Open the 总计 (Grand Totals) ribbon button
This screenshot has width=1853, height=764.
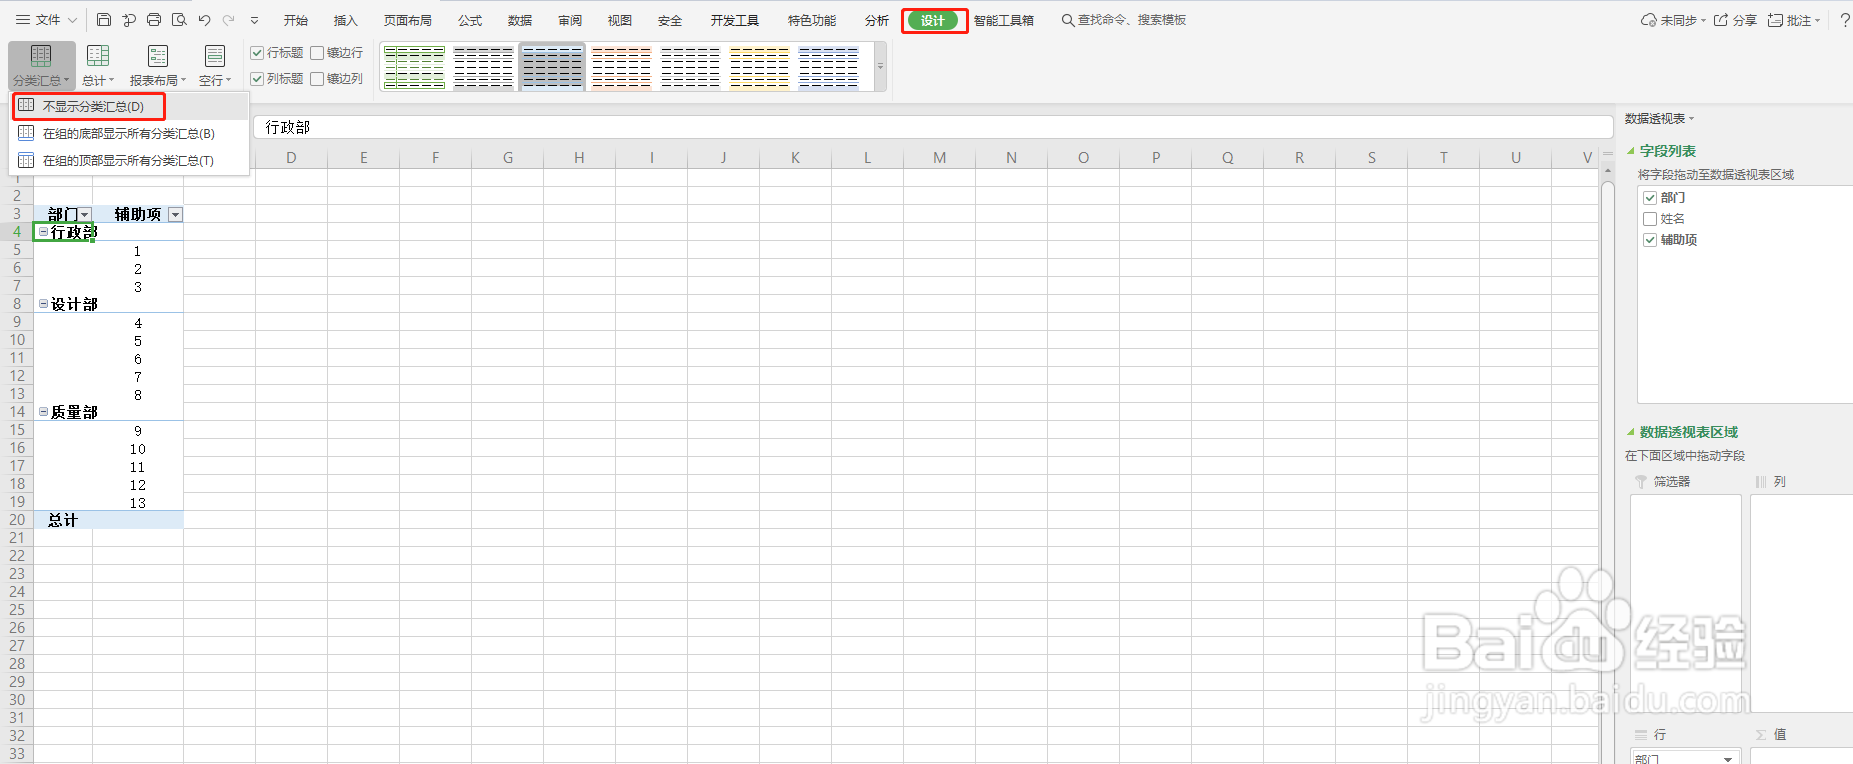pos(98,66)
